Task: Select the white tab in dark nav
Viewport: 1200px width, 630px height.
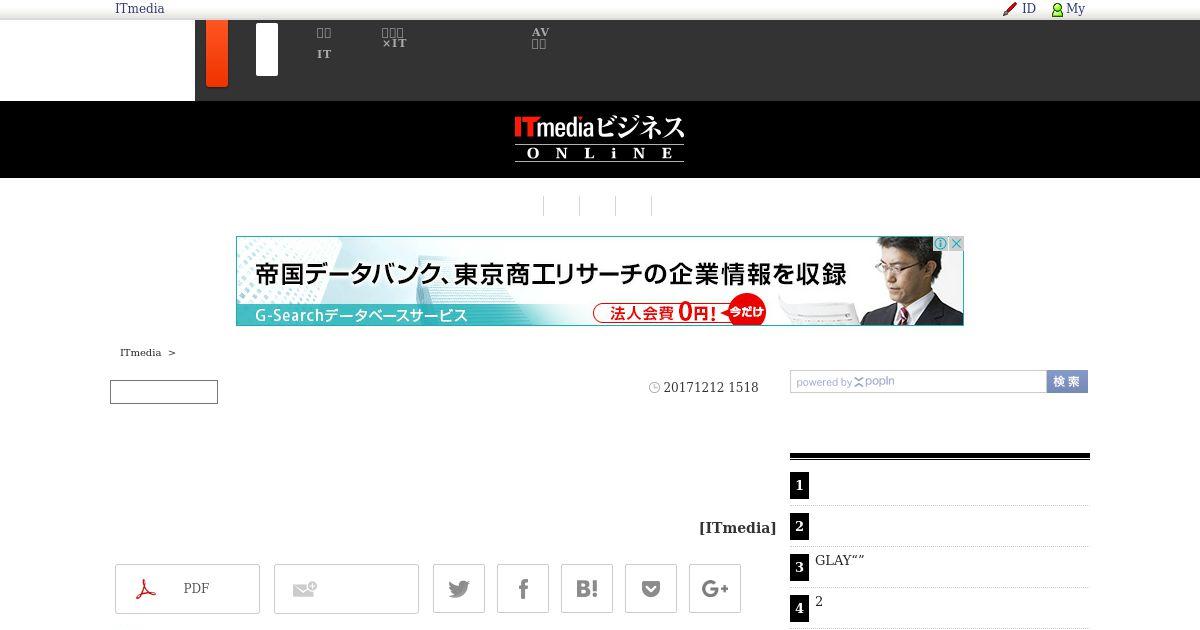Action: tap(267, 50)
